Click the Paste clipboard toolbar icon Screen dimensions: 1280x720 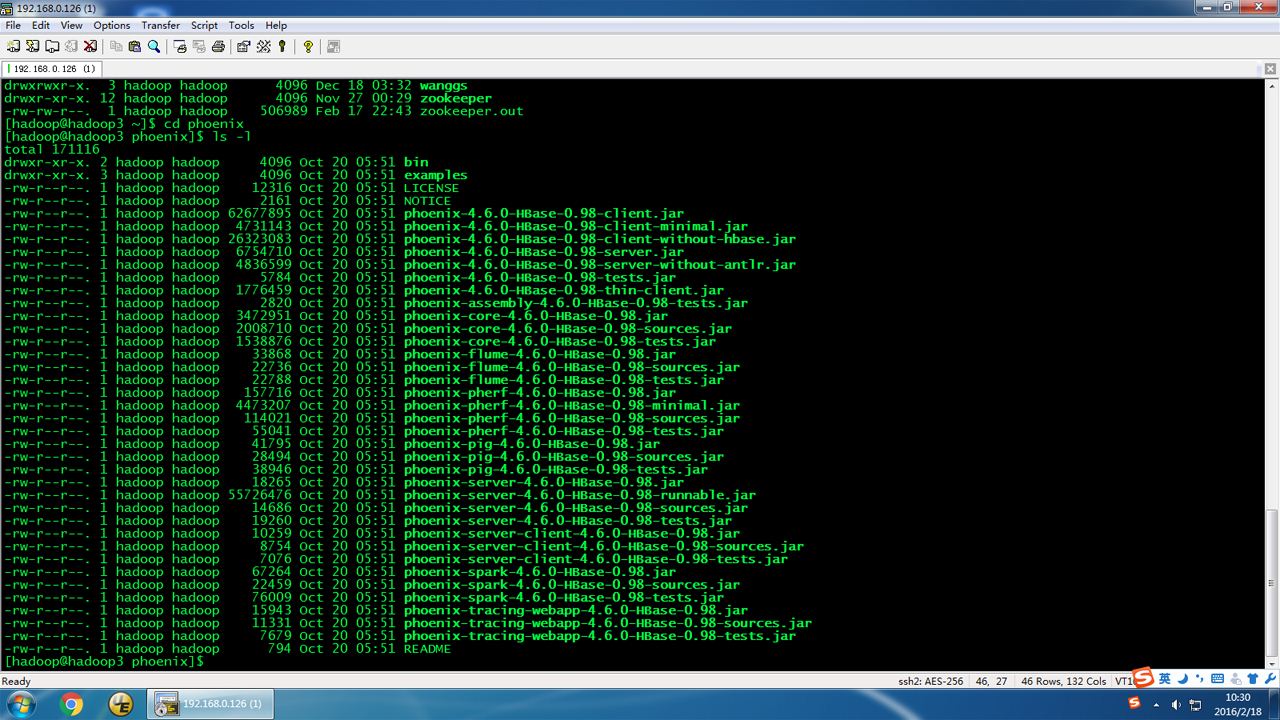point(135,46)
